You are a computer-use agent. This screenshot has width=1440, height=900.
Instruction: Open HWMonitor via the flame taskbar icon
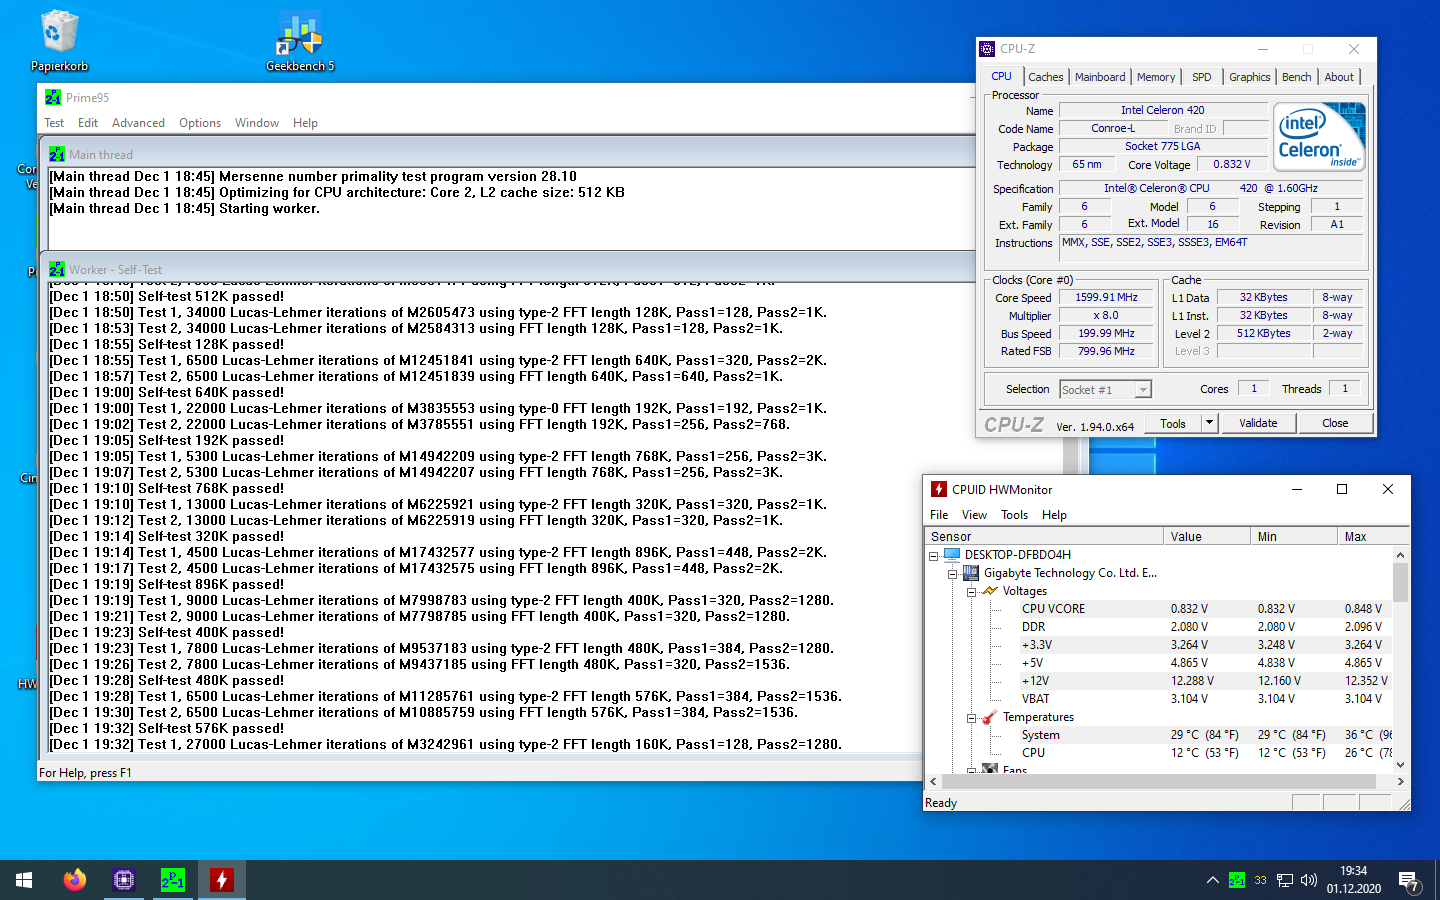point(221,879)
